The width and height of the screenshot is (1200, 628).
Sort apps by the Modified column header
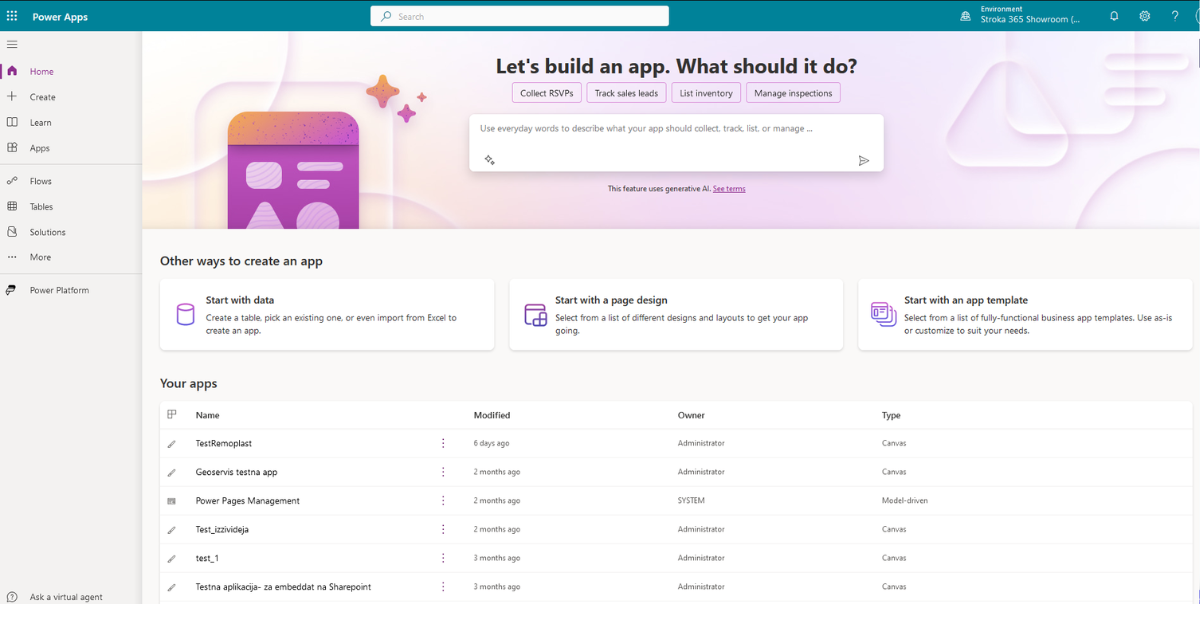pos(492,415)
